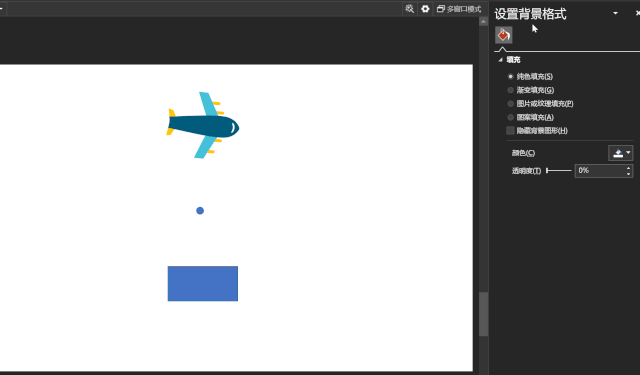Viewport: 640px width, 375px height.
Task: Select the paint bucket Fill tab icon
Action: pyautogui.click(x=504, y=35)
